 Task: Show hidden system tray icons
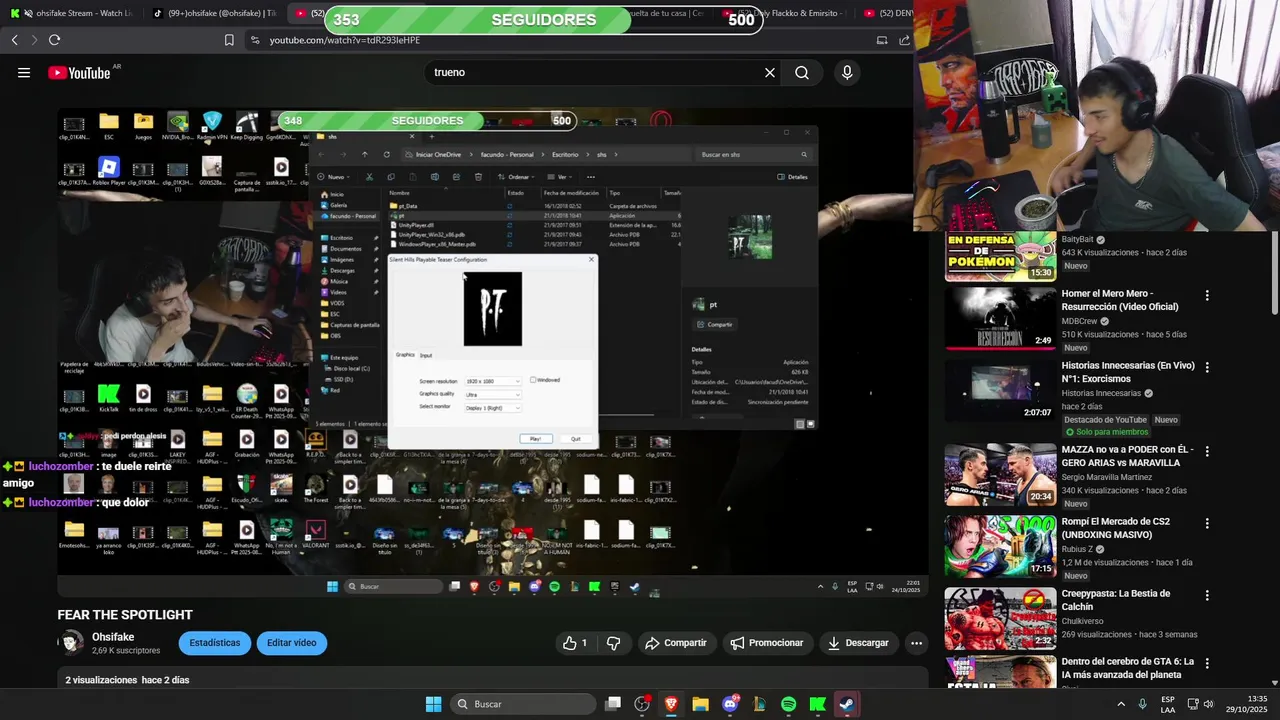(1120, 704)
